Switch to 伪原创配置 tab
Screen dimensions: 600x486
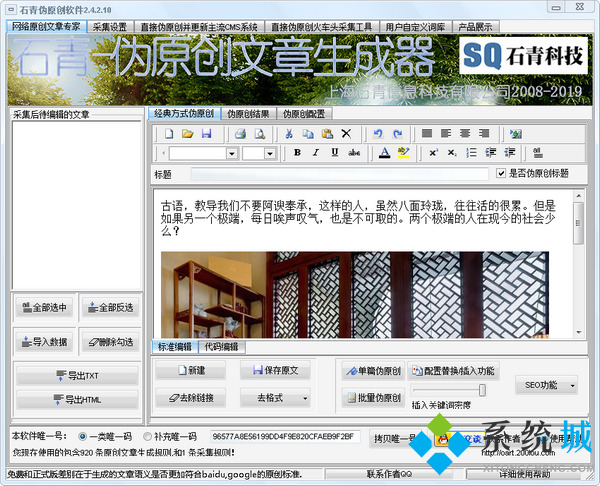tap(304, 114)
